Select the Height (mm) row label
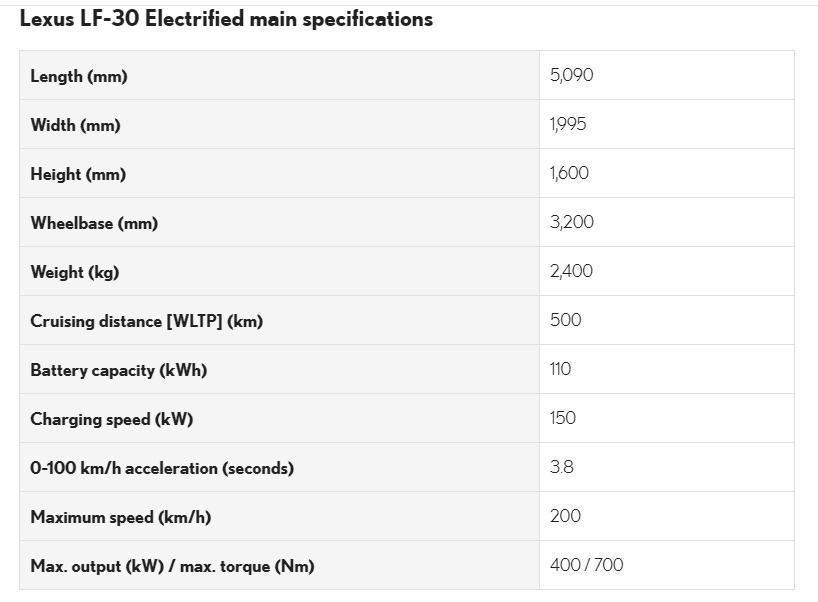 pos(78,174)
